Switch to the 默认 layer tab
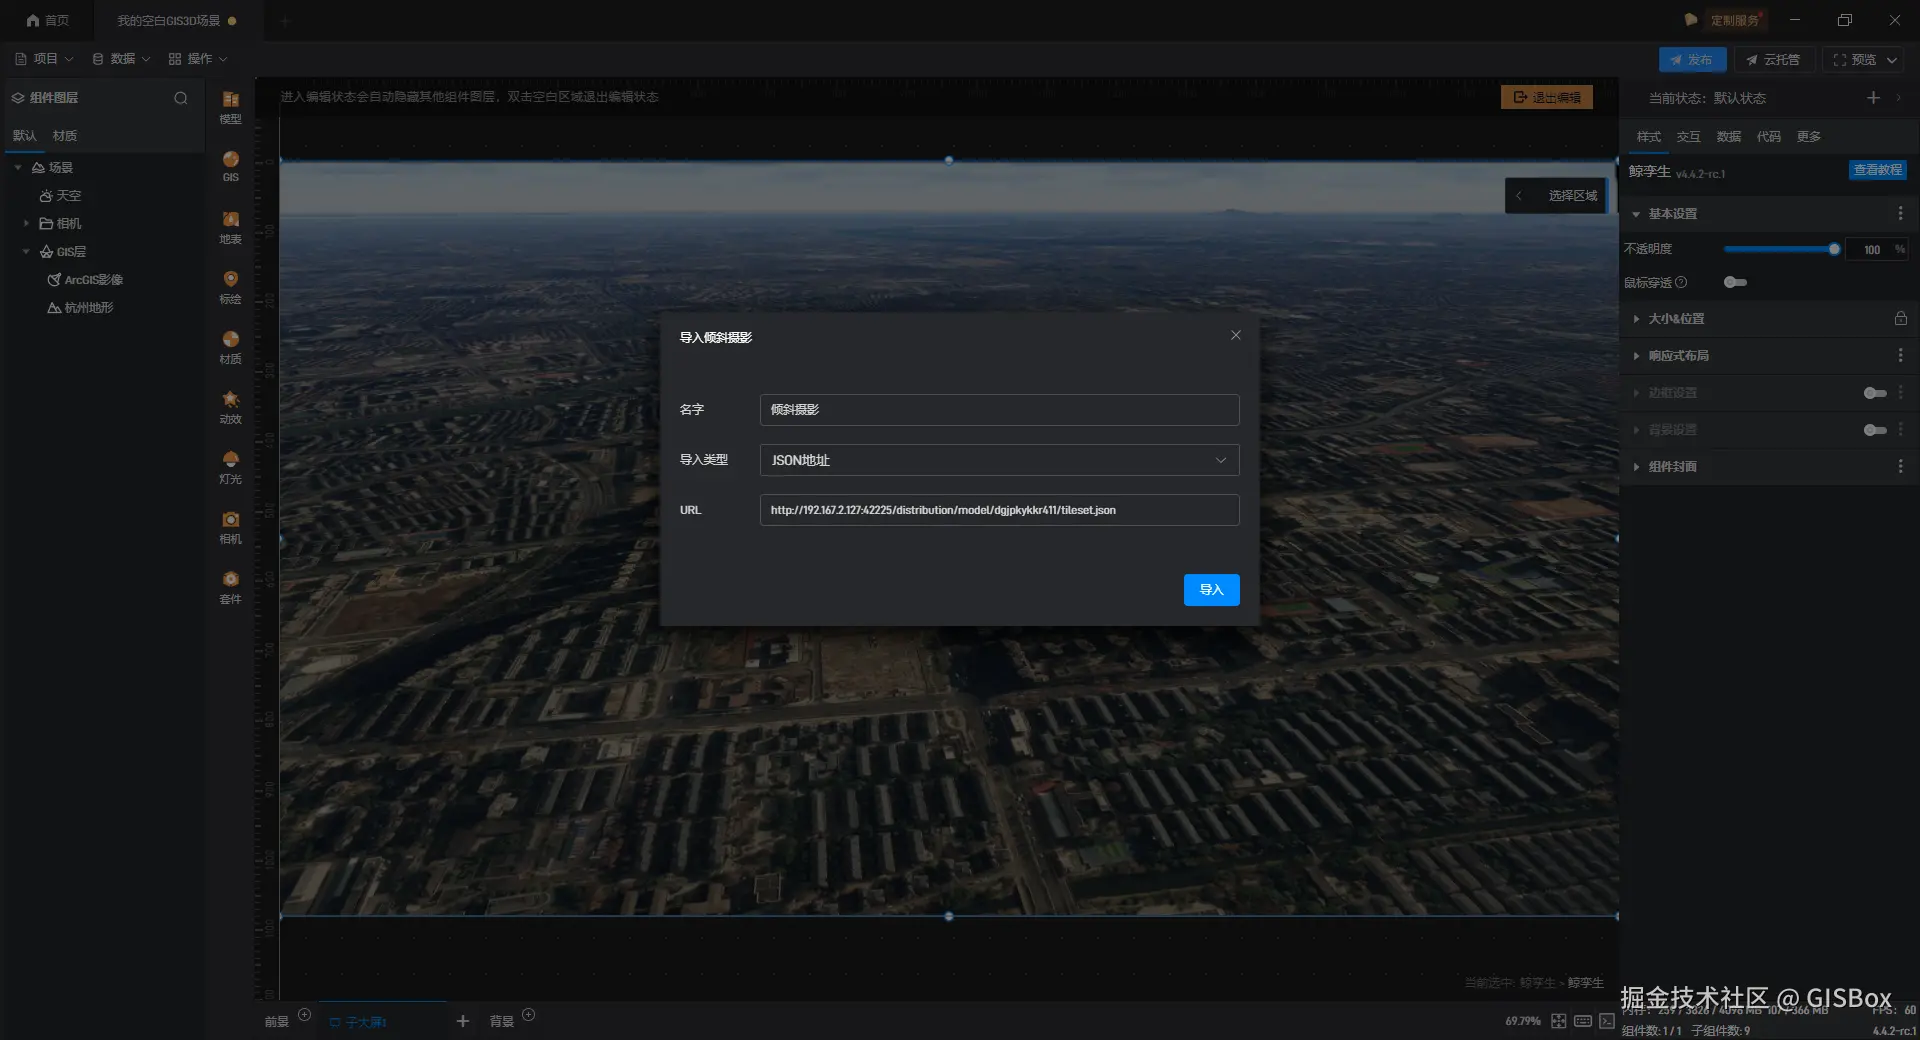Image resolution: width=1920 pixels, height=1040 pixels. pyautogui.click(x=25, y=136)
